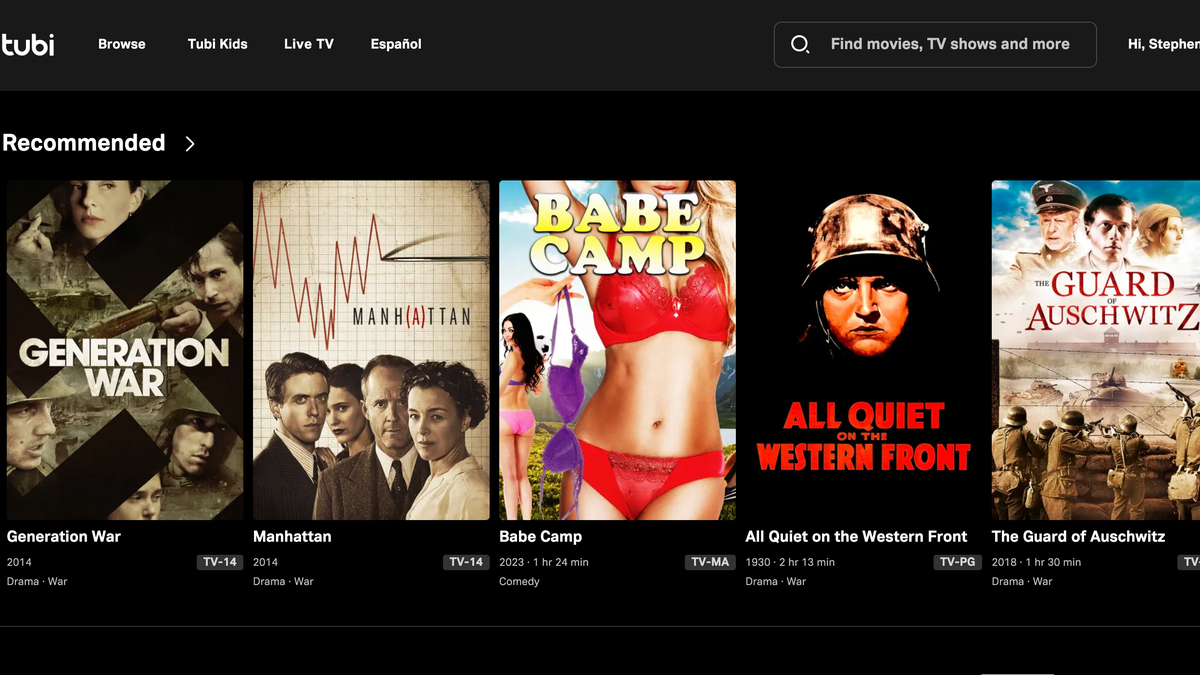The image size is (1200, 675).
Task: Expand Recommended row with chevron arrow
Action: click(190, 144)
